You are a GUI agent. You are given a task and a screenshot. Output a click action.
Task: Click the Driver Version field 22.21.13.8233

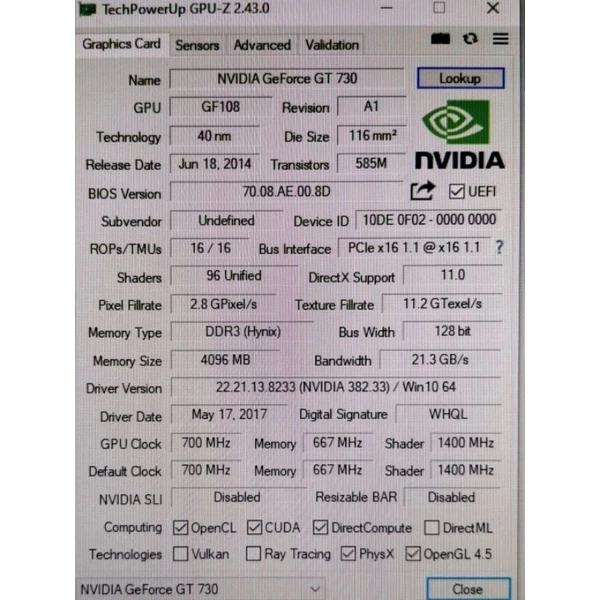[336, 387]
